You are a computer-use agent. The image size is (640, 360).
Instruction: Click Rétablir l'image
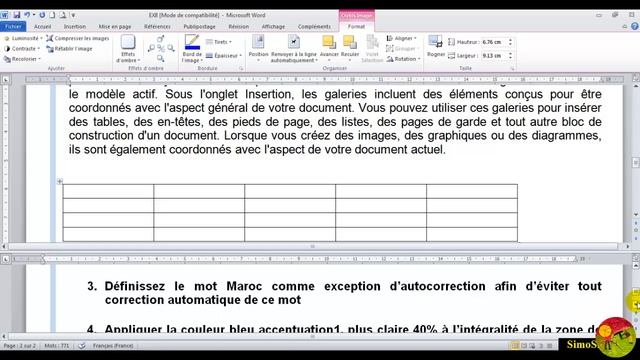pyautogui.click(x=69, y=49)
